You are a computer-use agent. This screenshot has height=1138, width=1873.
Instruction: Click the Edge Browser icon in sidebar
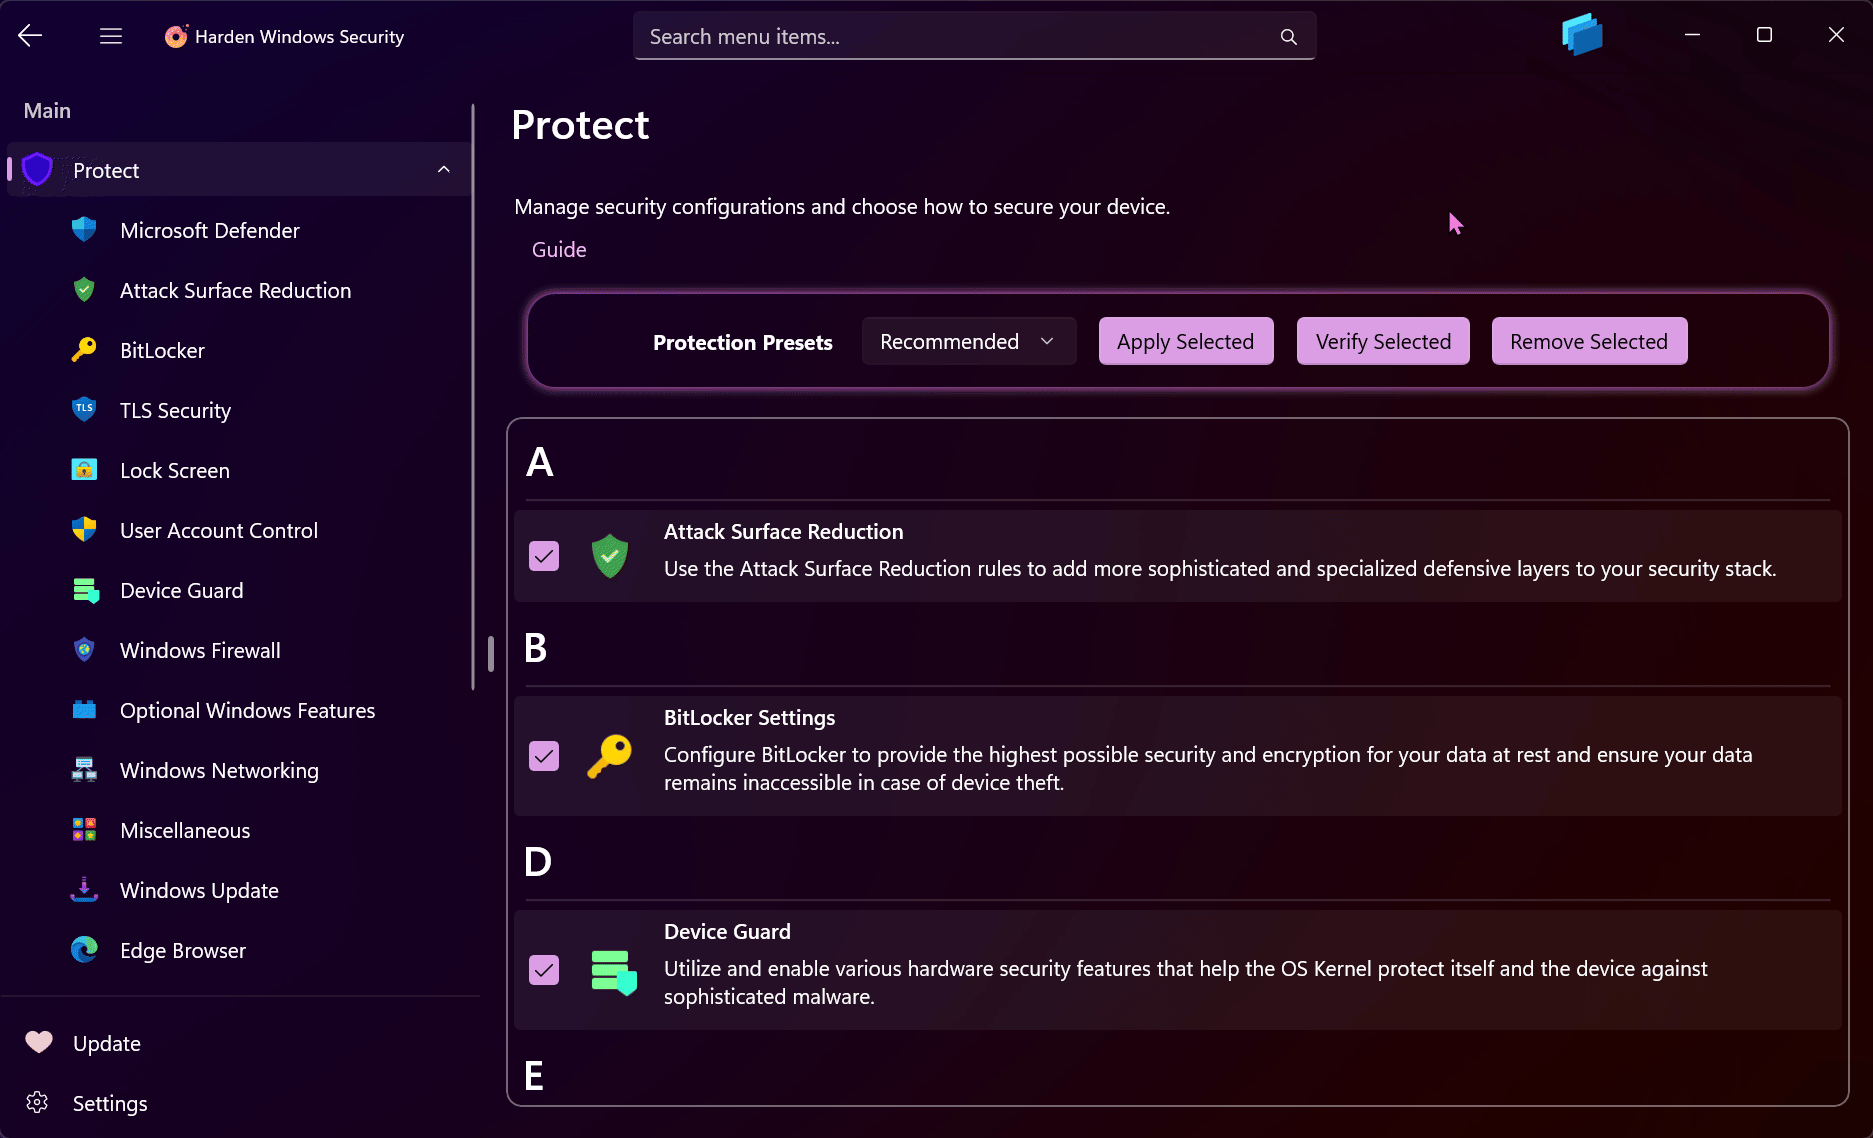coord(84,950)
